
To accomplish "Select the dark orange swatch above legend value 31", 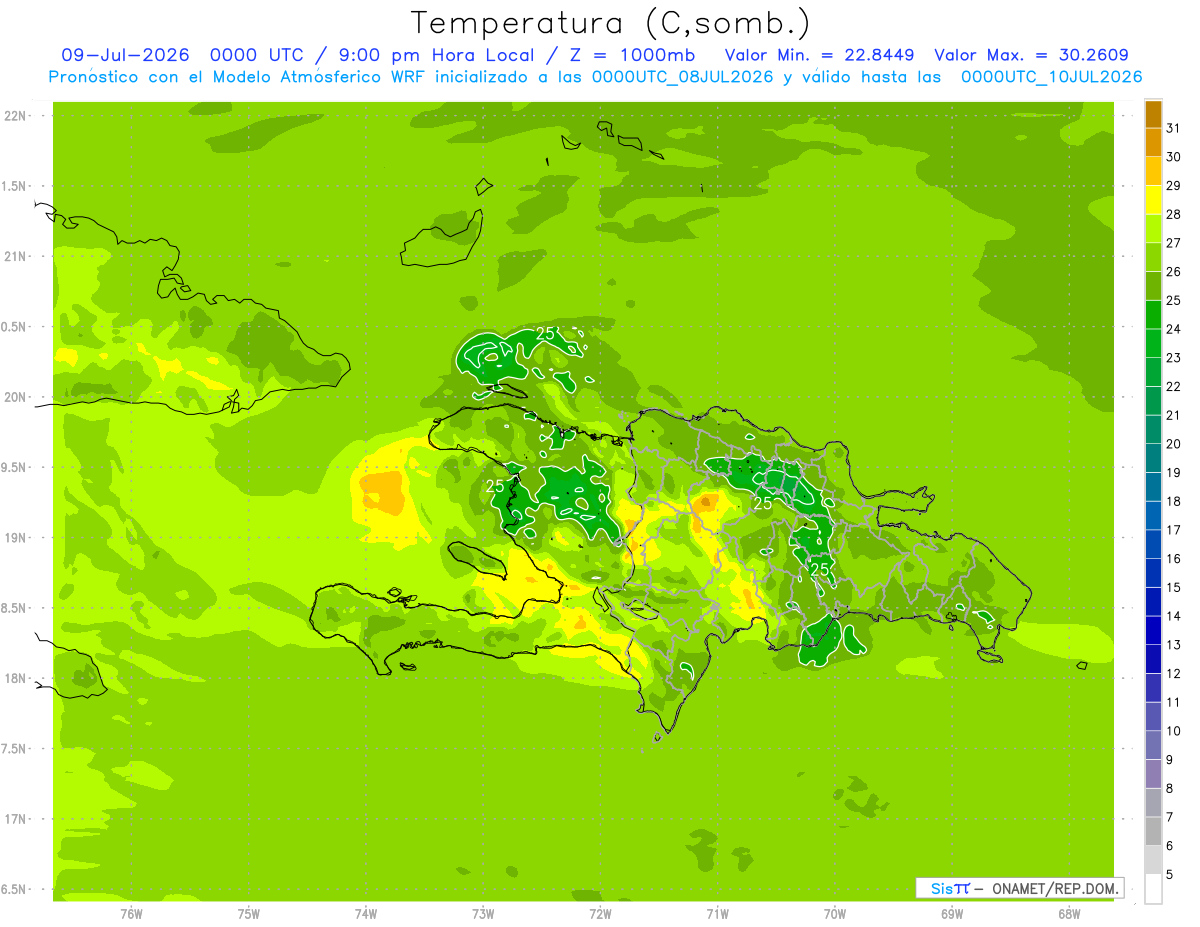I will [x=1153, y=114].
